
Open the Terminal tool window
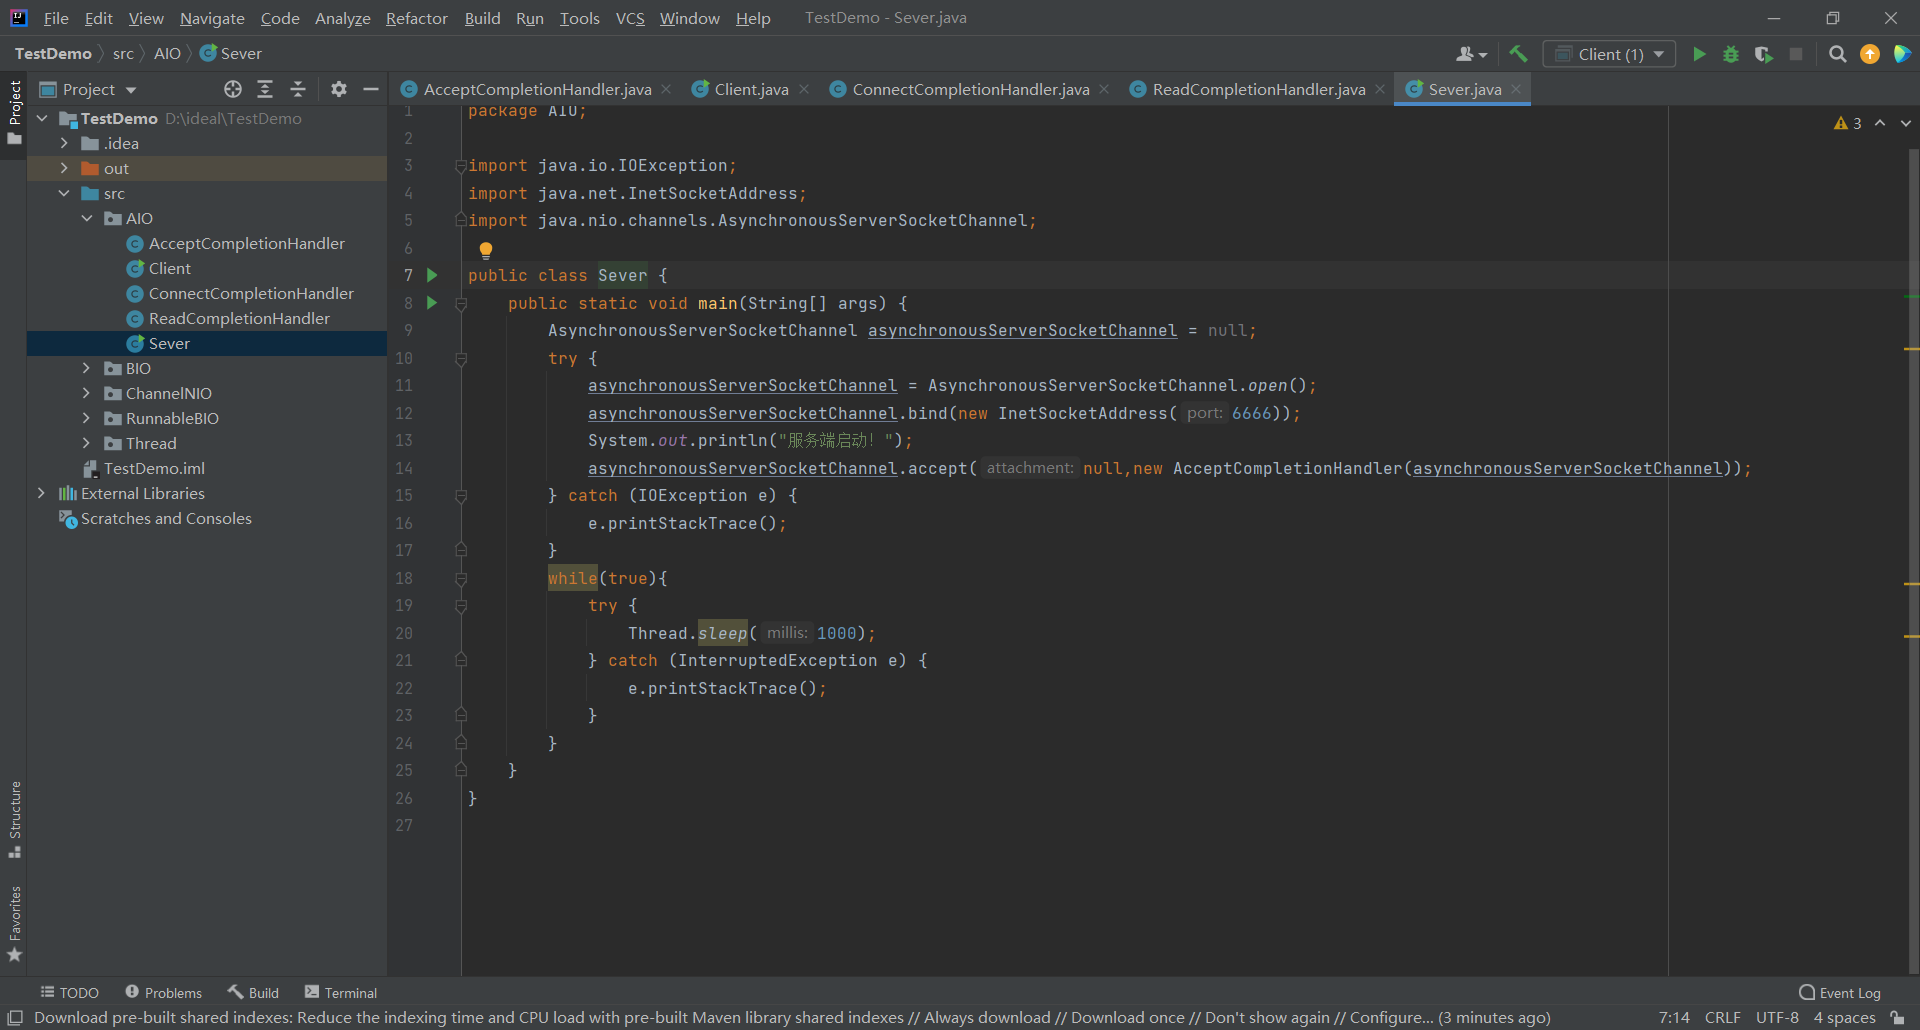[x=340, y=992]
